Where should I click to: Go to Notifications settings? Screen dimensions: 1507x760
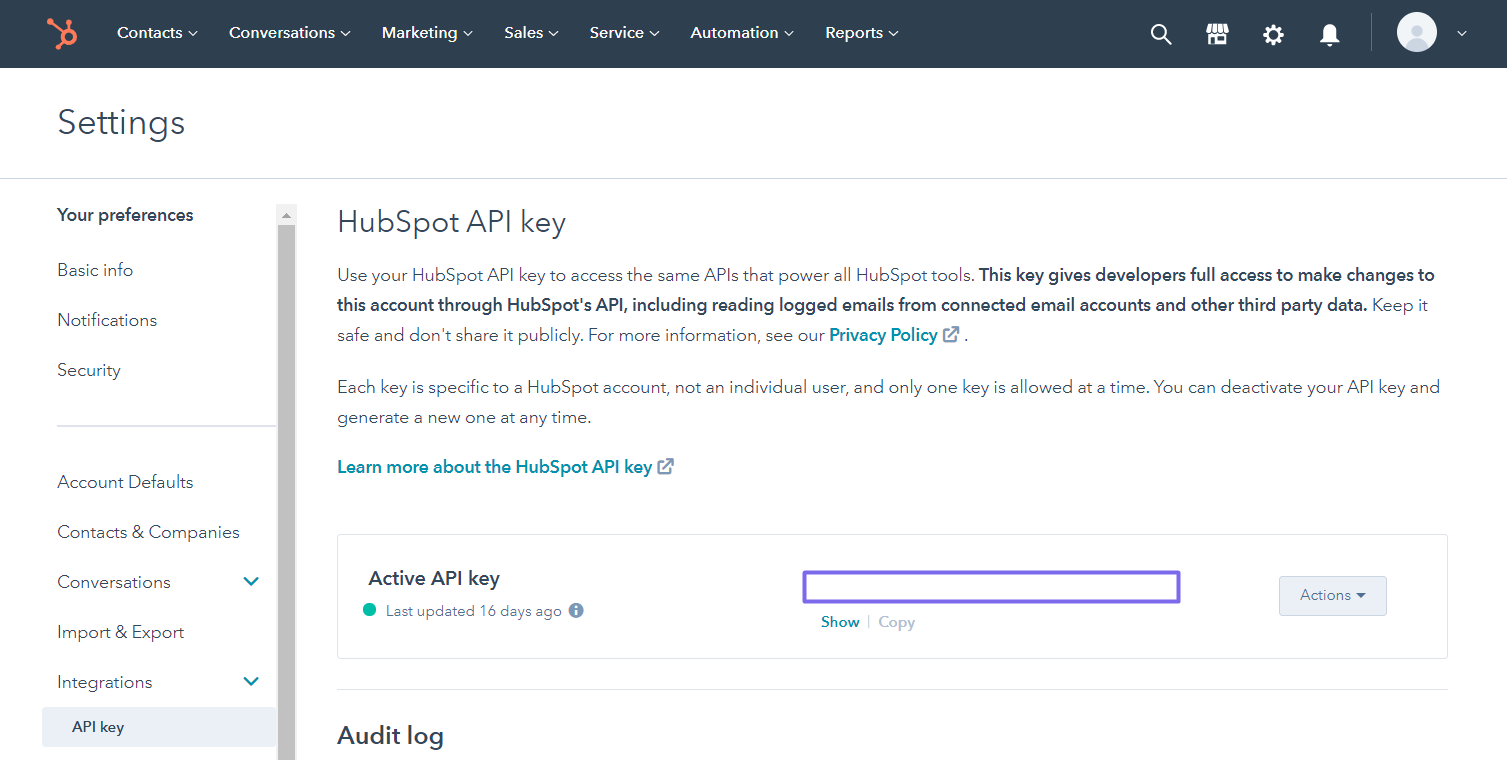tap(107, 320)
